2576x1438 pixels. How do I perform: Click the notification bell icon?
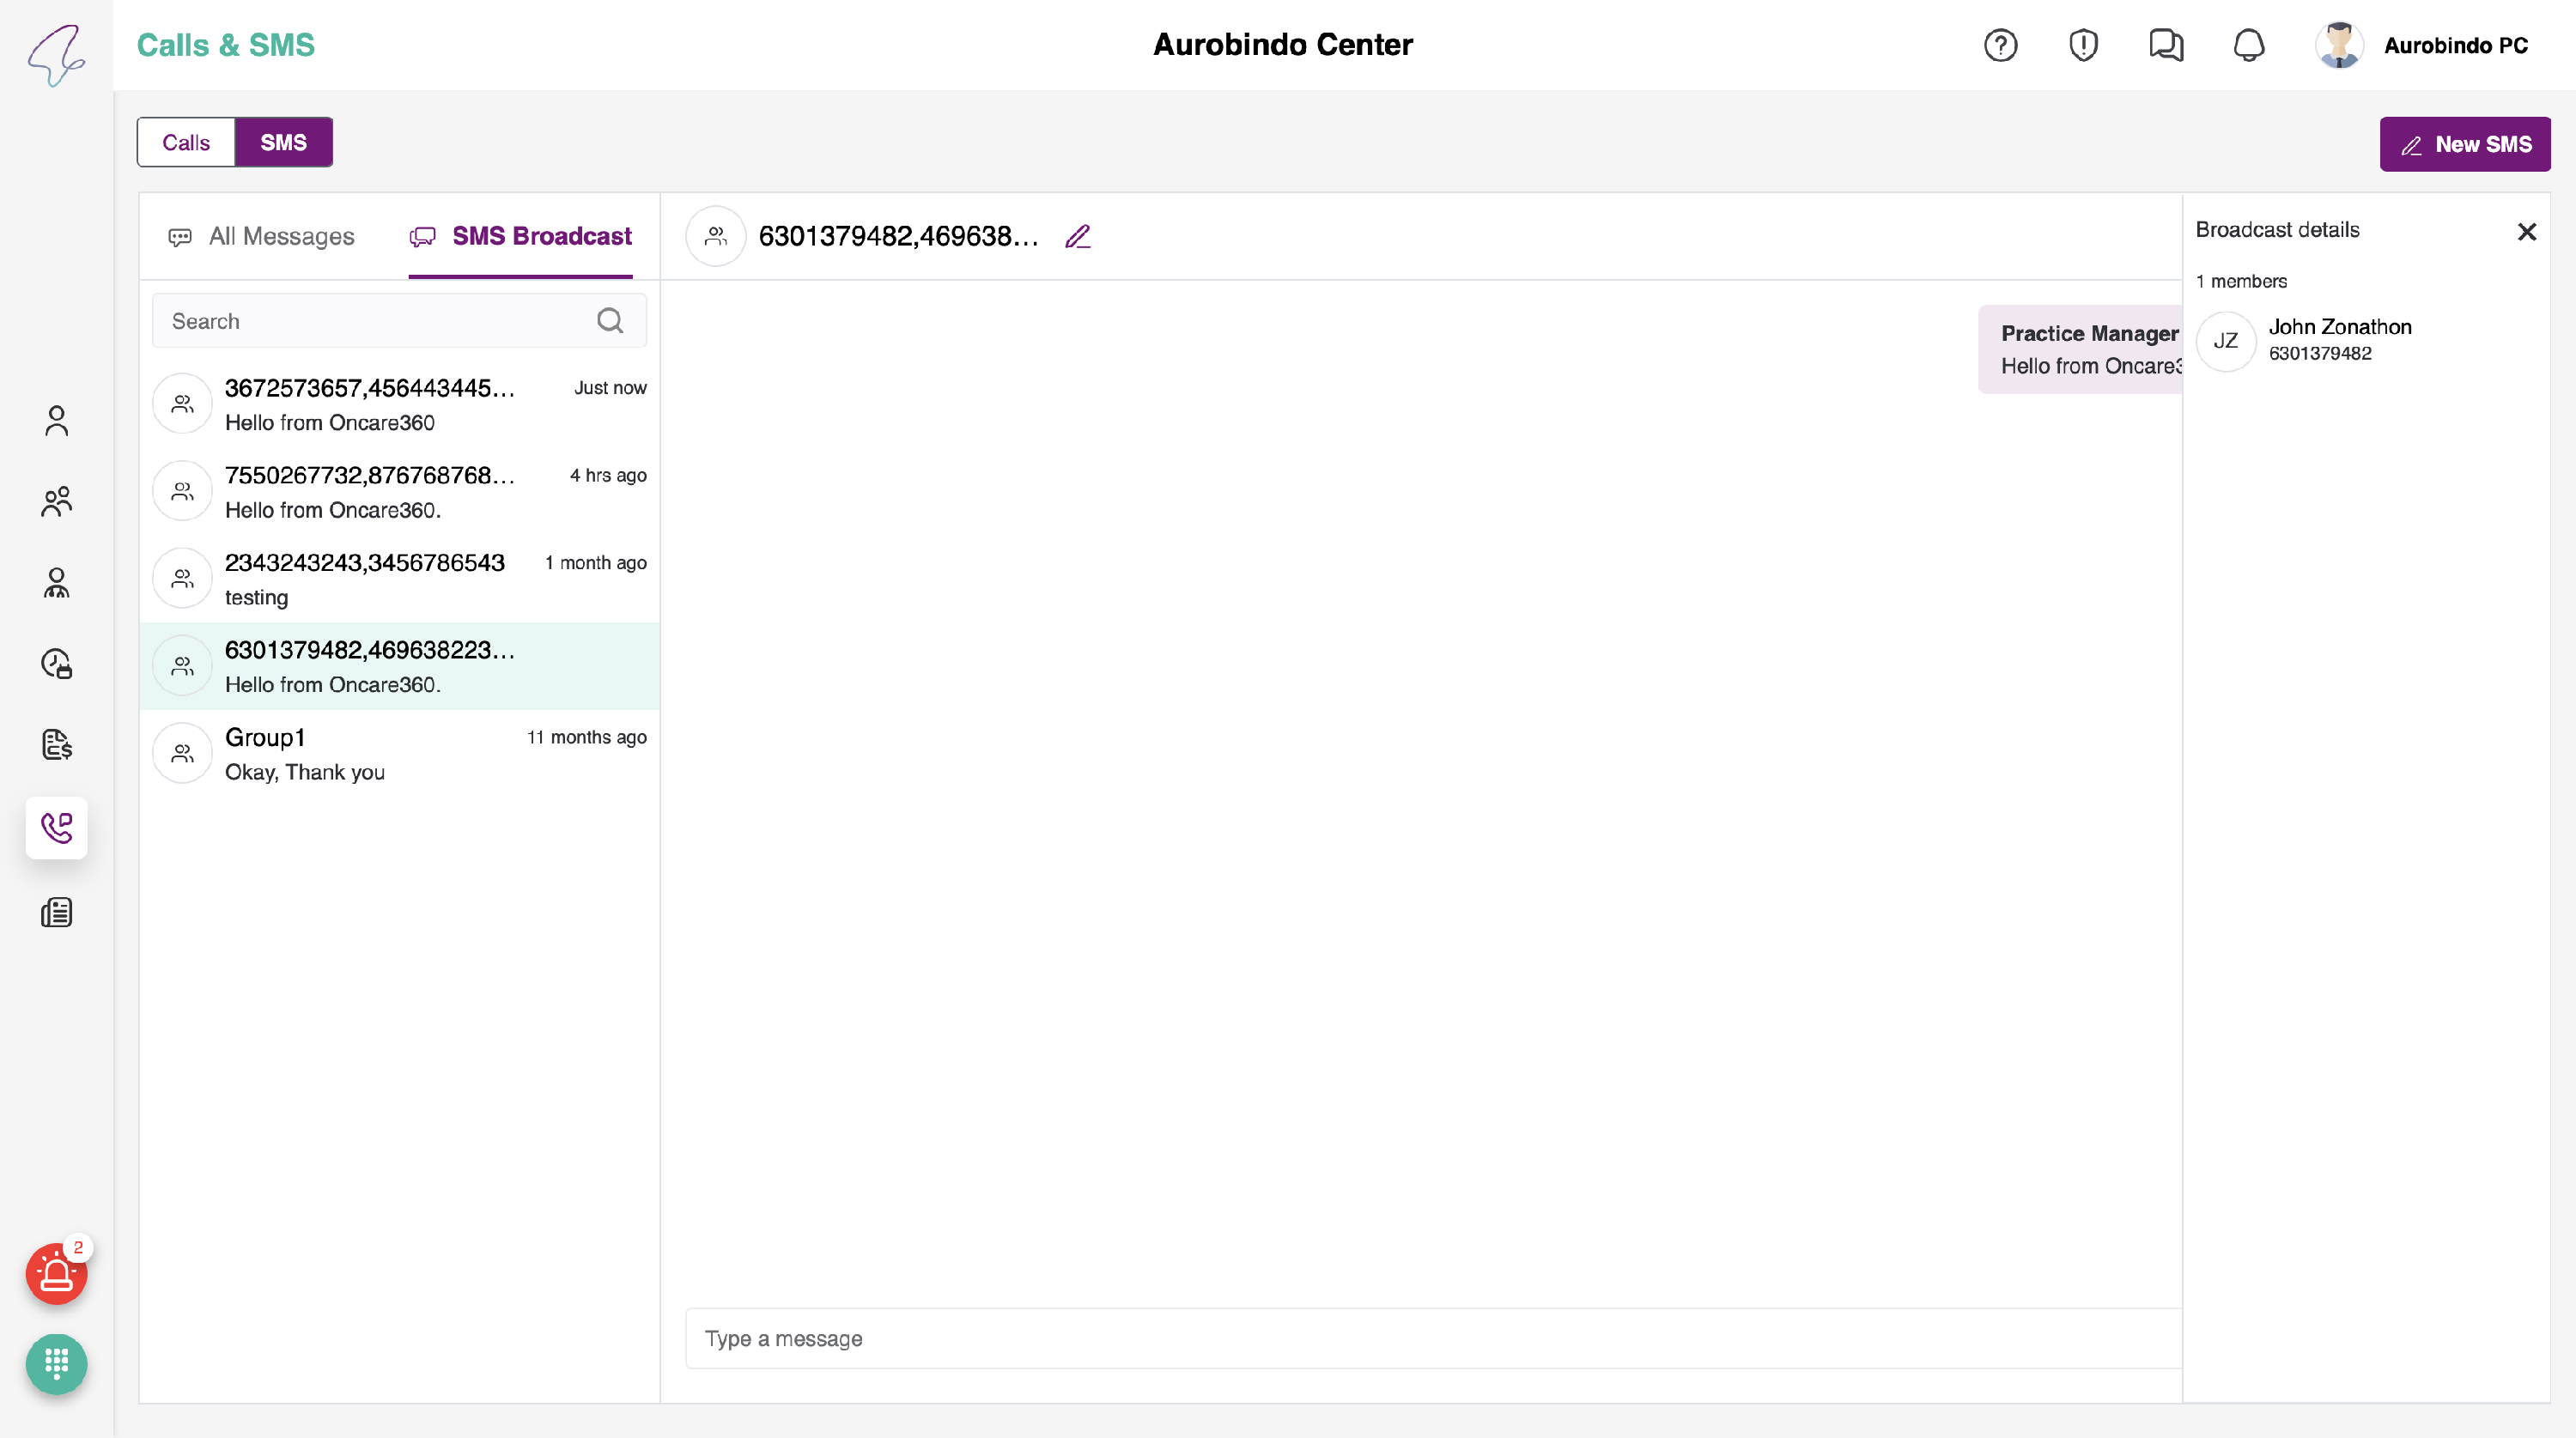2249,45
